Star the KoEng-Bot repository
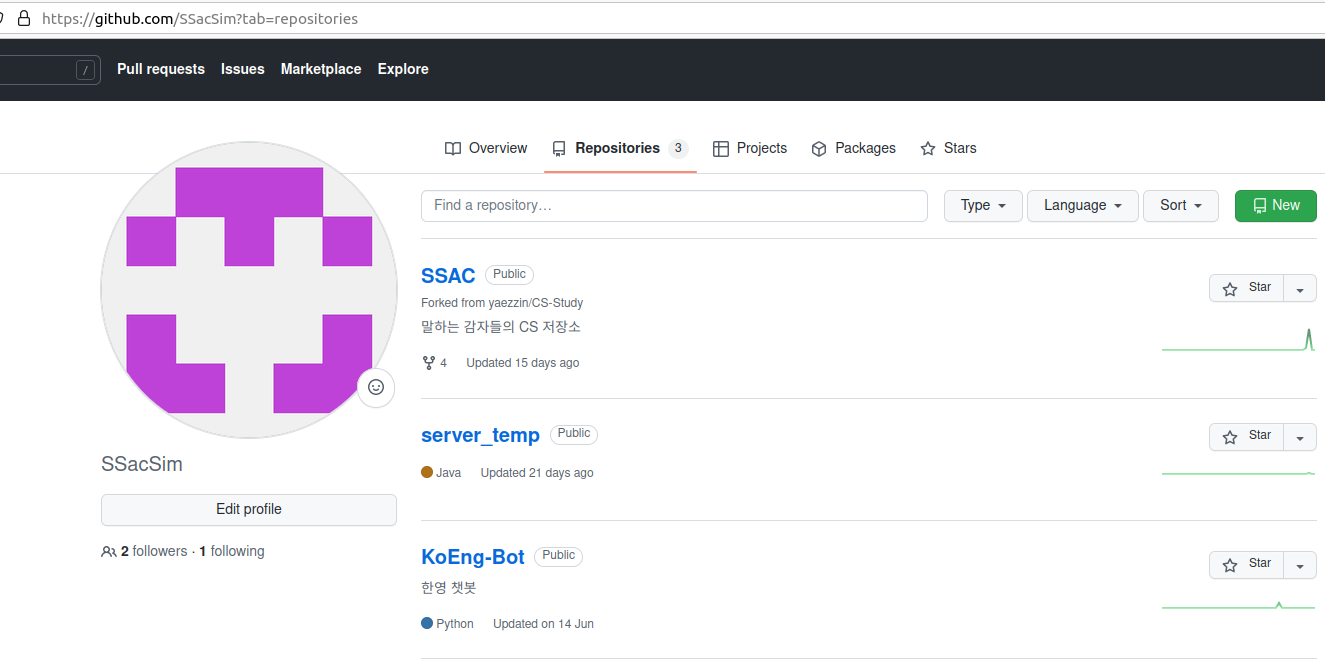Image resolution: width=1325 pixels, height=663 pixels. point(1246,565)
